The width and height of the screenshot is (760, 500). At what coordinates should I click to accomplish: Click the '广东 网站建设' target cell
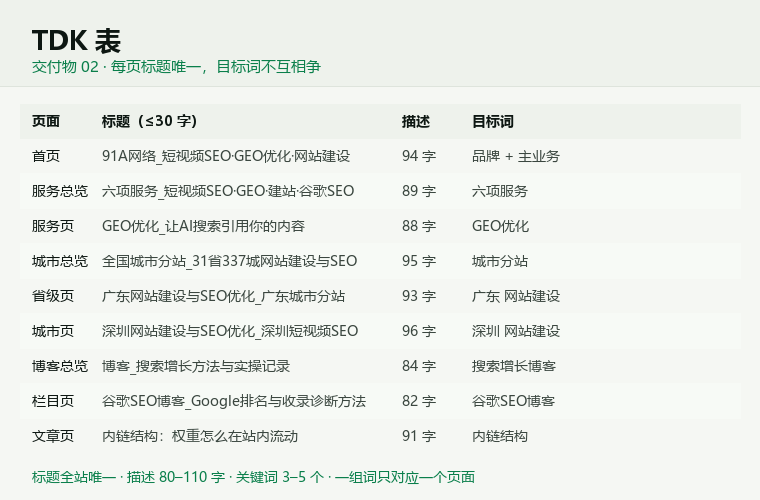point(516,296)
